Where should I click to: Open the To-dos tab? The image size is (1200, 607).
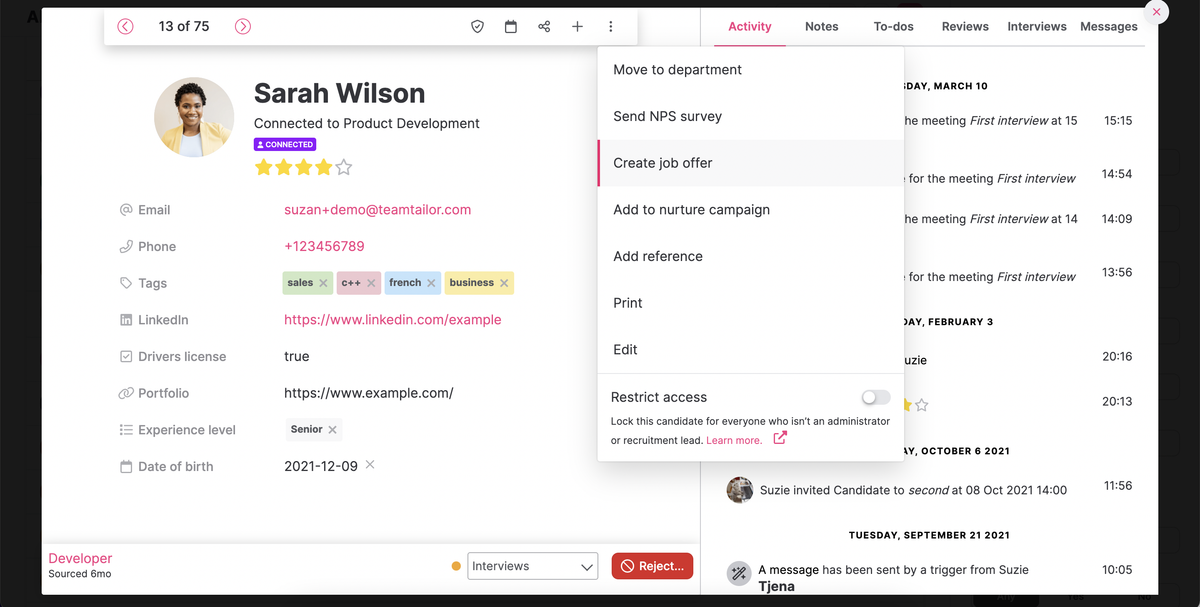[x=893, y=27]
